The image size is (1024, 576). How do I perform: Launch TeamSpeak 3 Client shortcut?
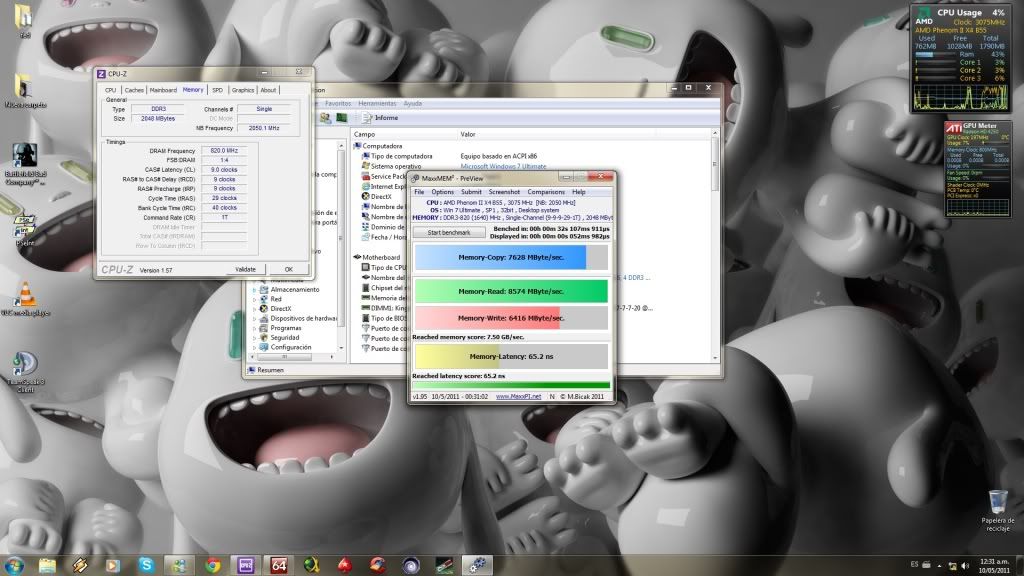pos(25,371)
